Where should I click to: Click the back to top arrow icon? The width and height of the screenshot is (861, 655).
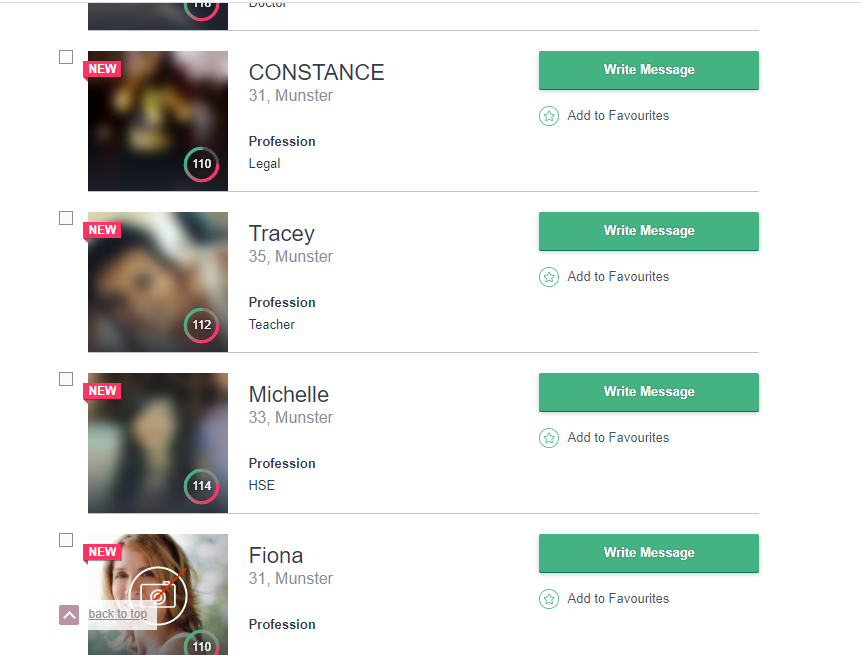tap(69, 615)
